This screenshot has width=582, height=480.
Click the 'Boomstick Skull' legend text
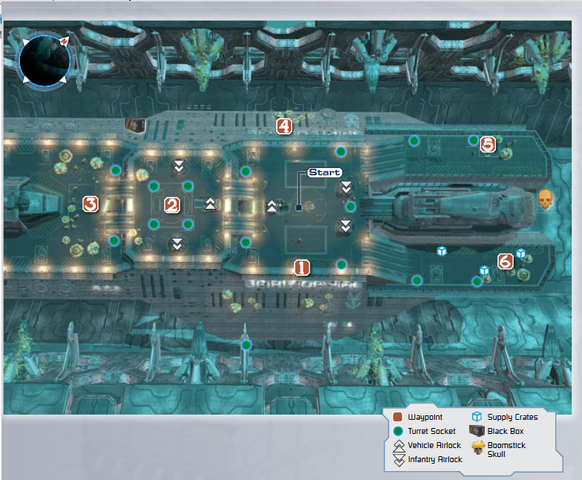(x=506, y=450)
